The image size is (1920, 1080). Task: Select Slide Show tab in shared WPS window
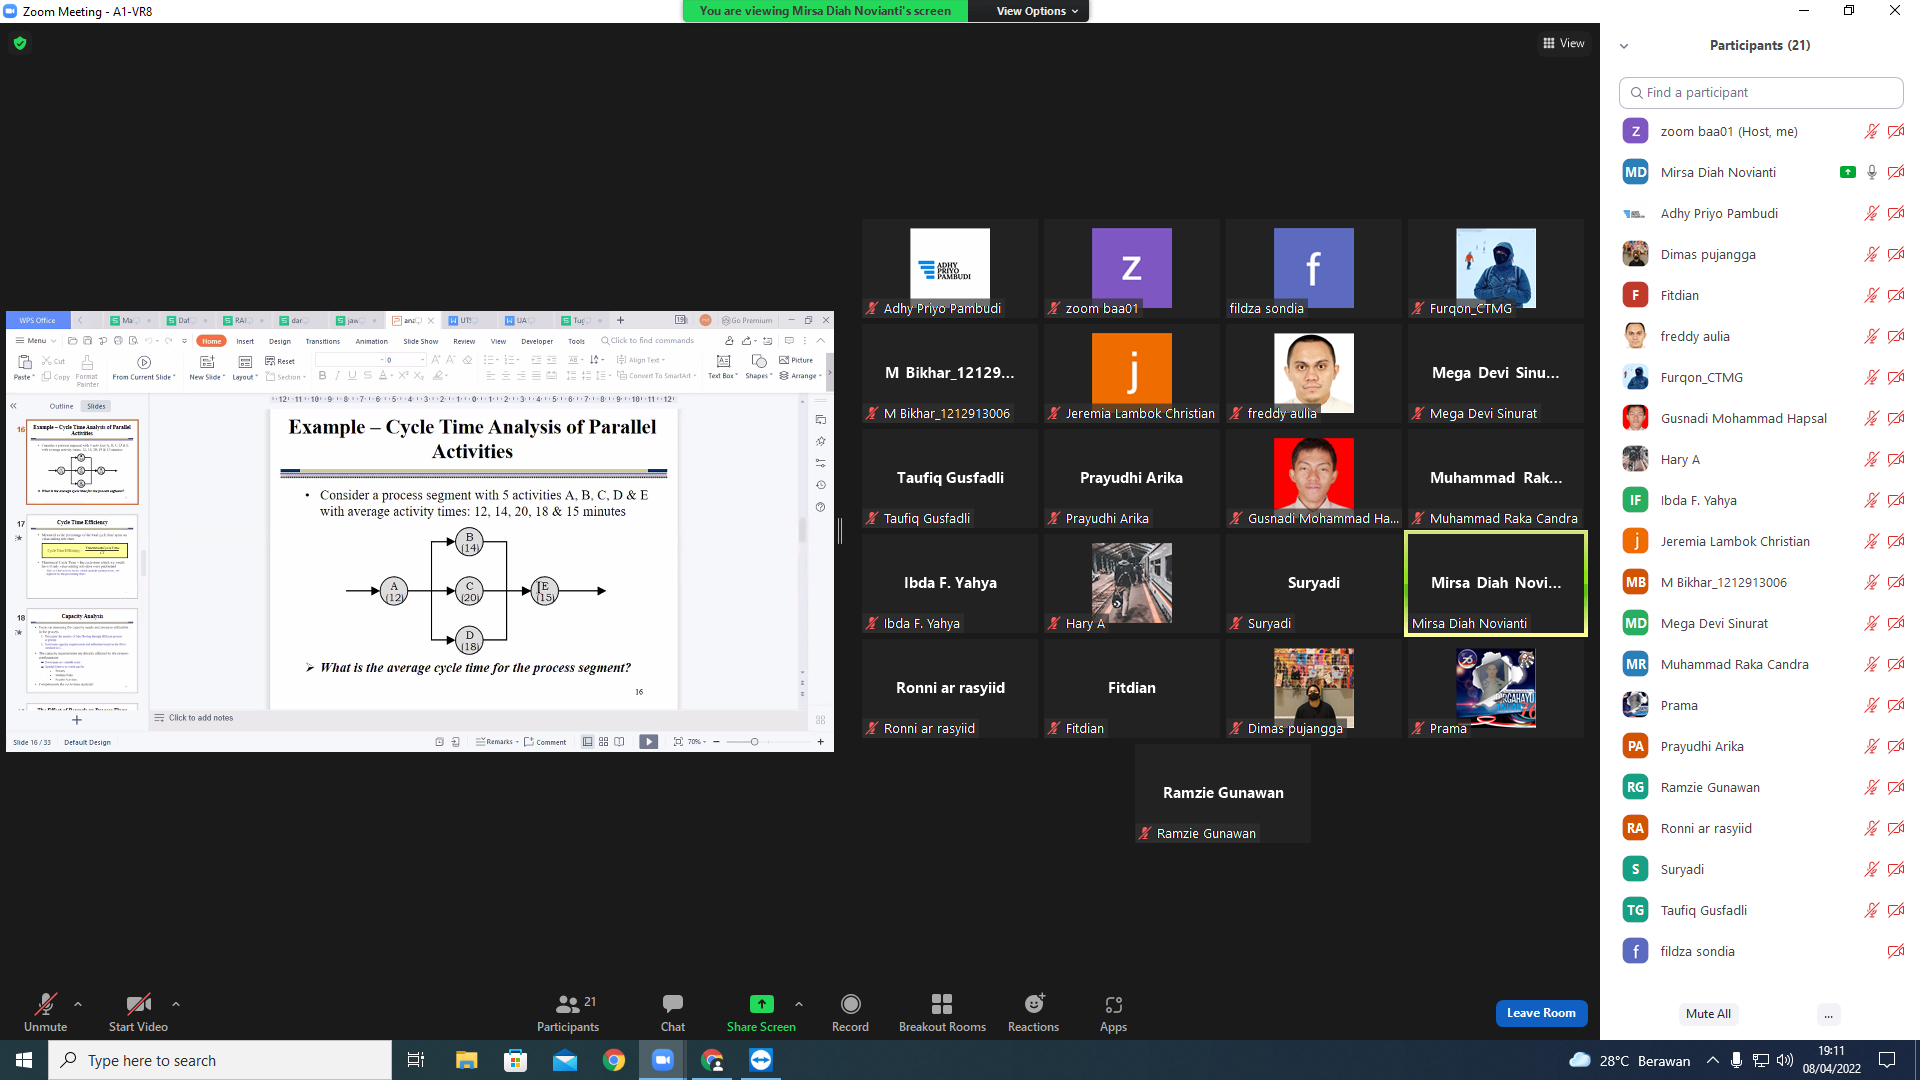pyautogui.click(x=421, y=341)
